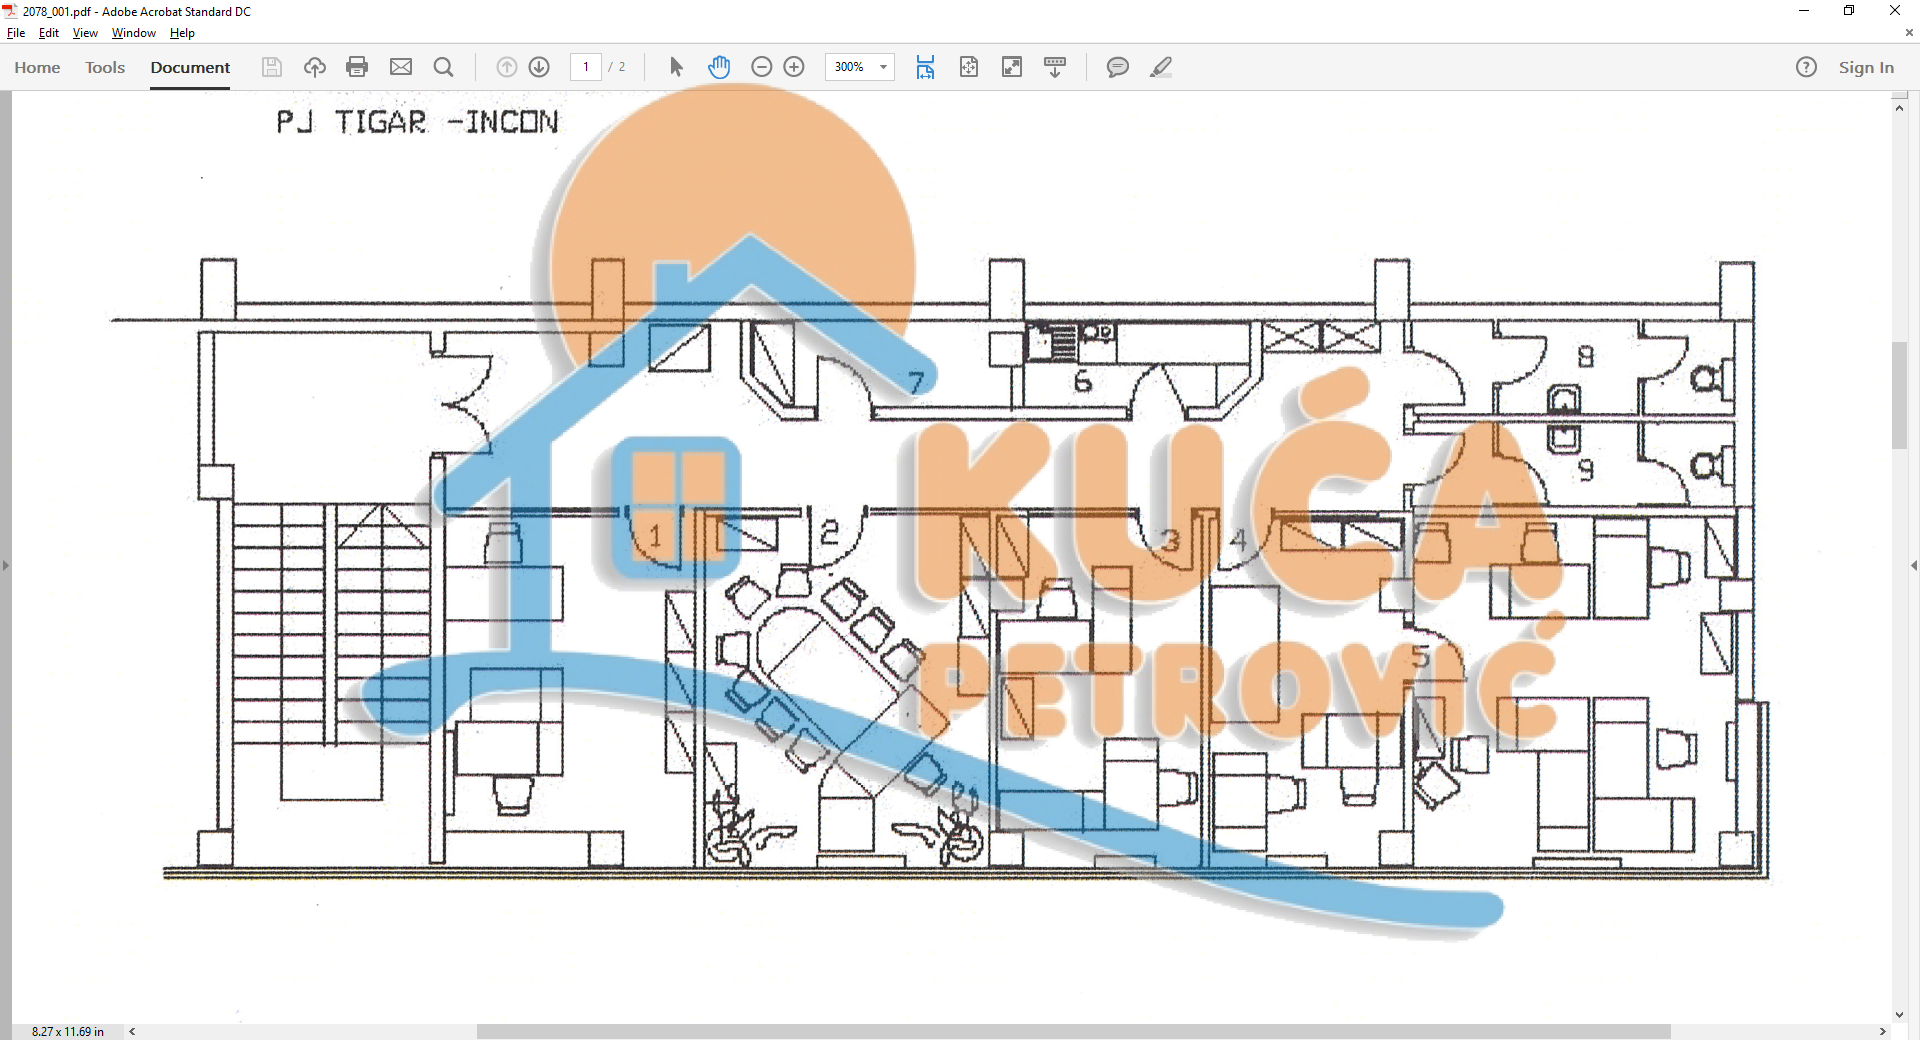The height and width of the screenshot is (1040, 1920).
Task: Click the vertical scrollbar thumb
Action: coord(1900,395)
